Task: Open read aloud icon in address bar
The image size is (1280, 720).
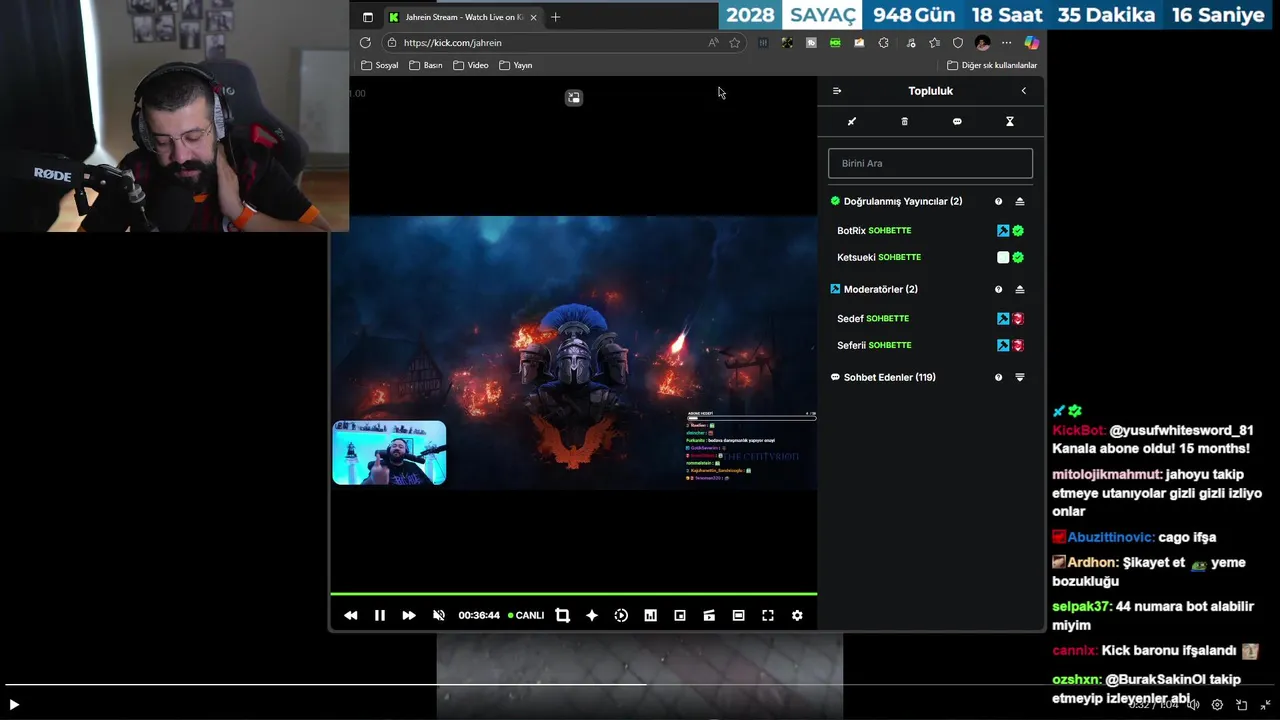Action: [x=713, y=43]
